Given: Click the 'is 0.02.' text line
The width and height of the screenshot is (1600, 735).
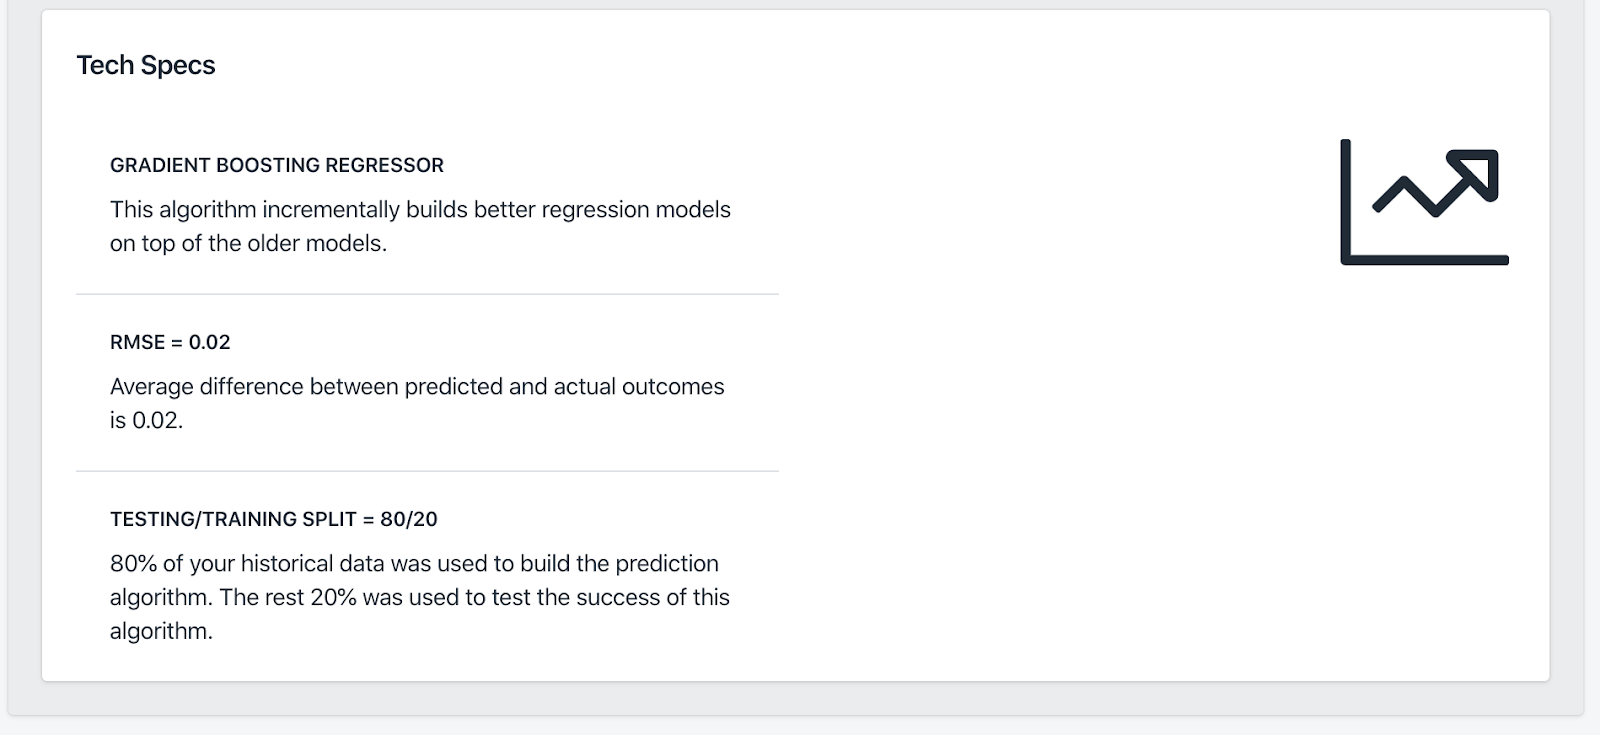Looking at the screenshot, I should [147, 420].
